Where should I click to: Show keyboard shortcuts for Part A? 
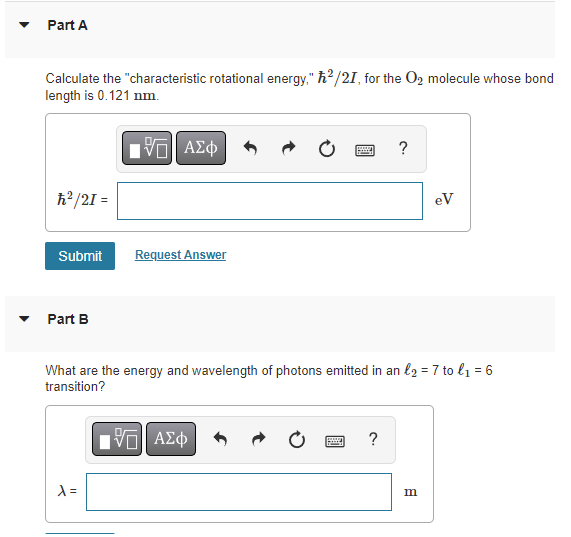point(365,150)
